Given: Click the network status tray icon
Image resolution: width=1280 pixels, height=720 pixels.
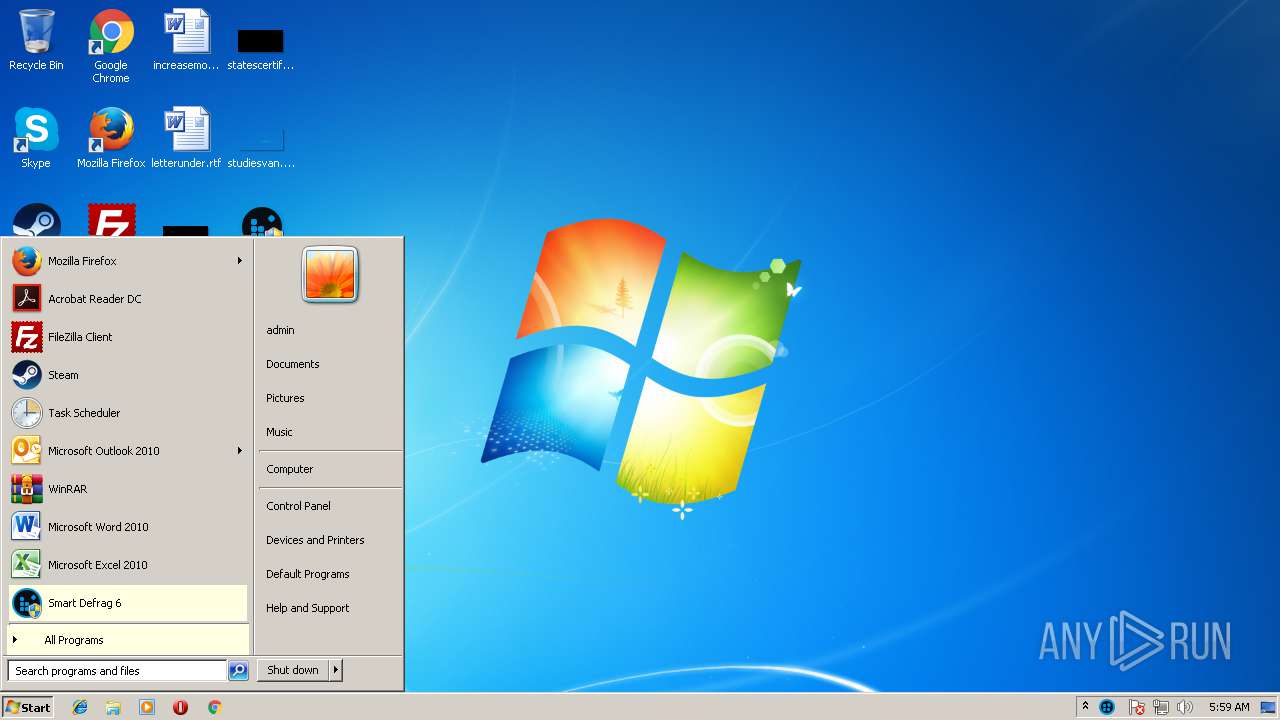Looking at the screenshot, I should pyautogui.click(x=1161, y=707).
